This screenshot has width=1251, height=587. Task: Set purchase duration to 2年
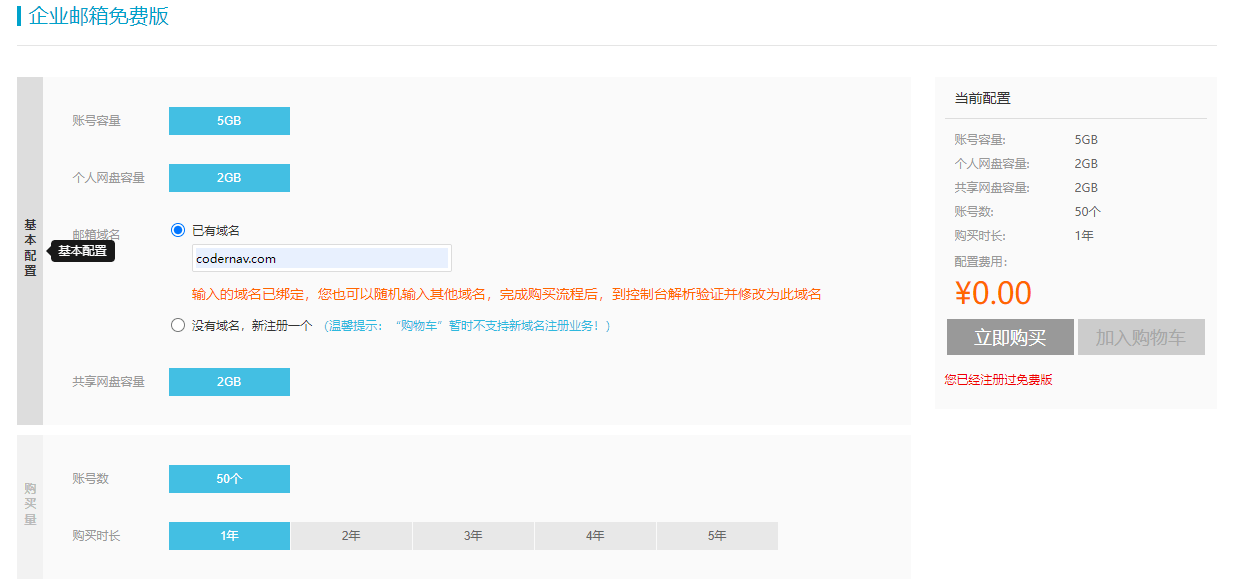[351, 536]
